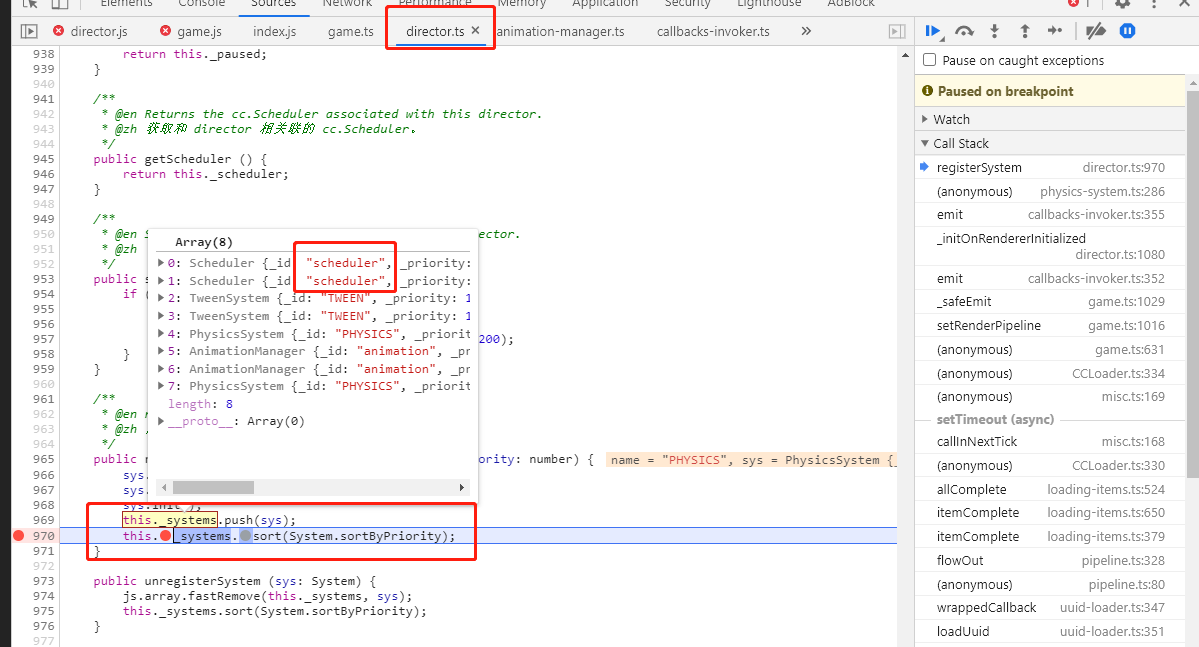
Task: Click the Step out of function arrow icon
Action: click(1025, 31)
